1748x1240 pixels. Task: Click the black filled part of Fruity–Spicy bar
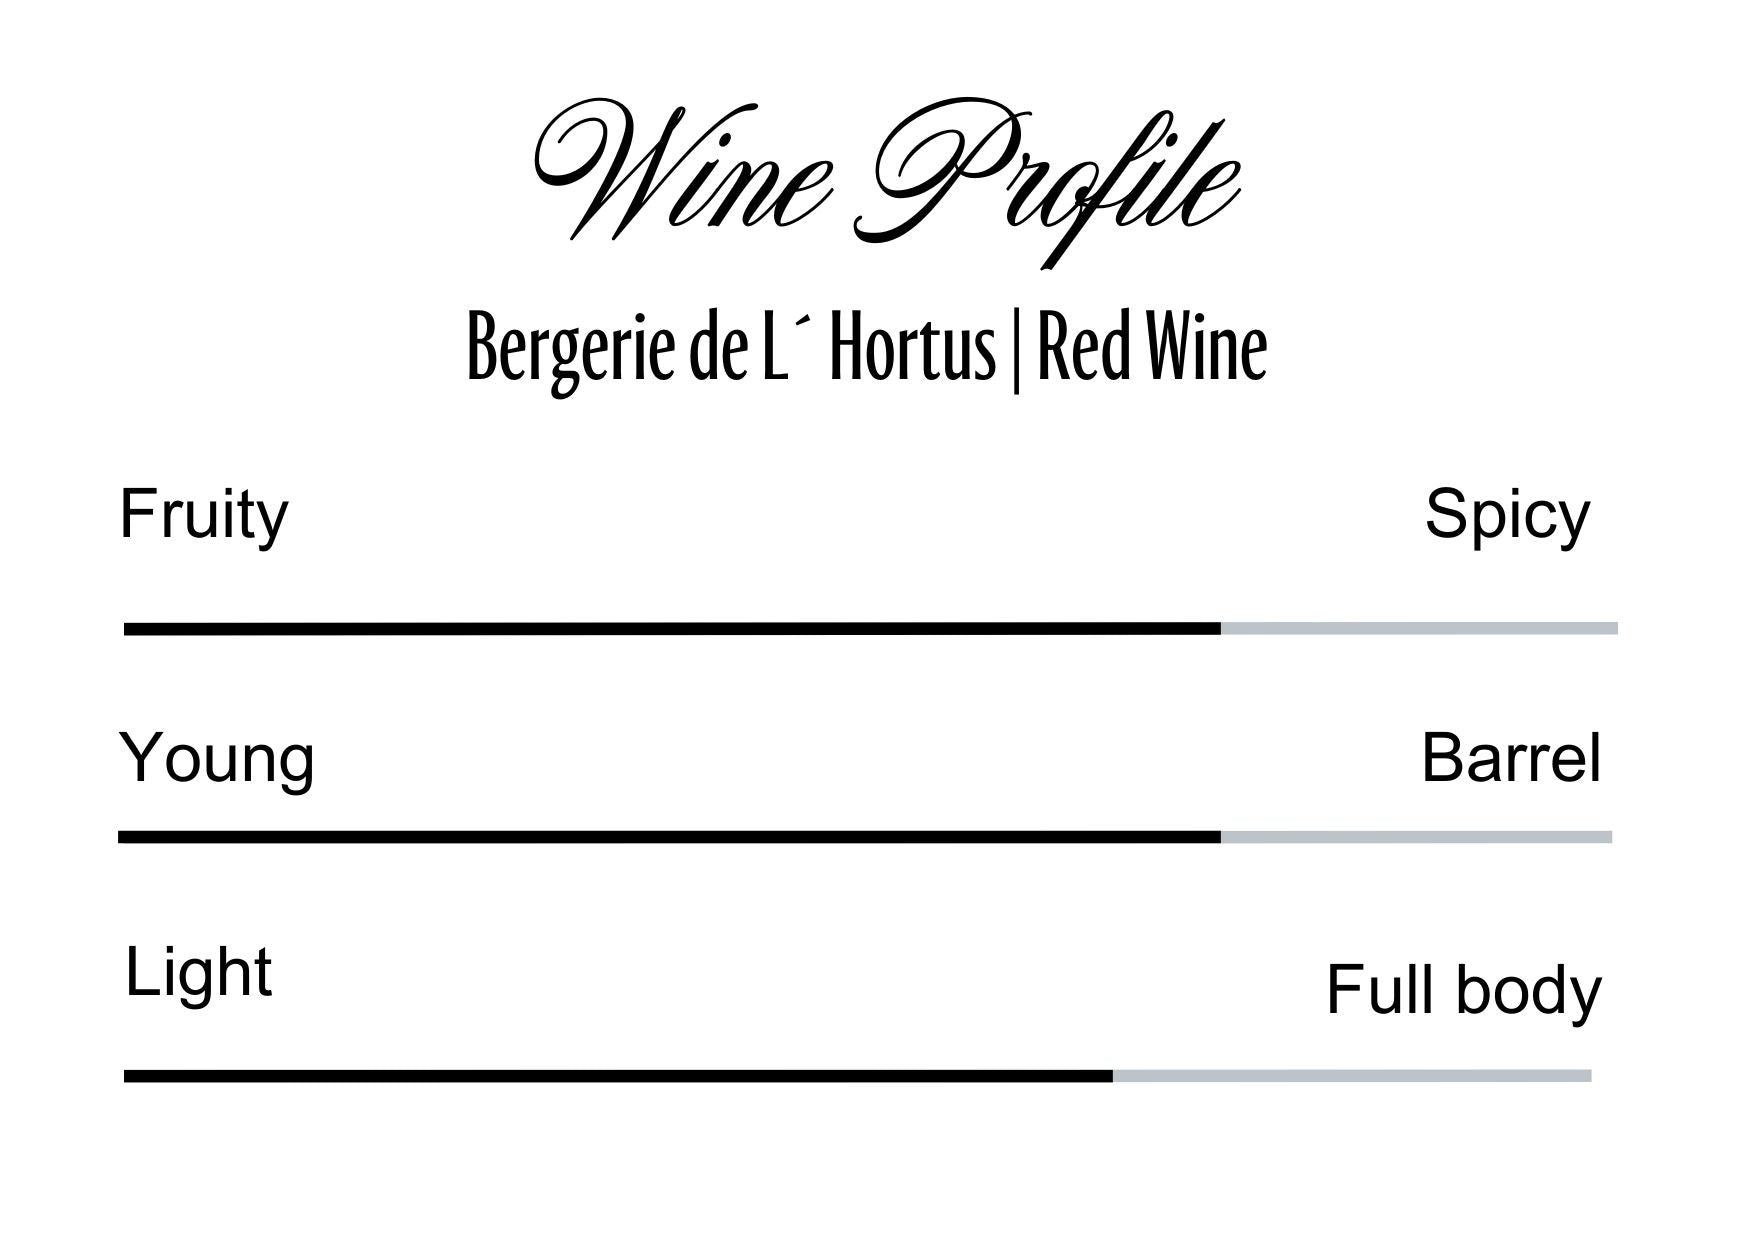click(x=670, y=629)
